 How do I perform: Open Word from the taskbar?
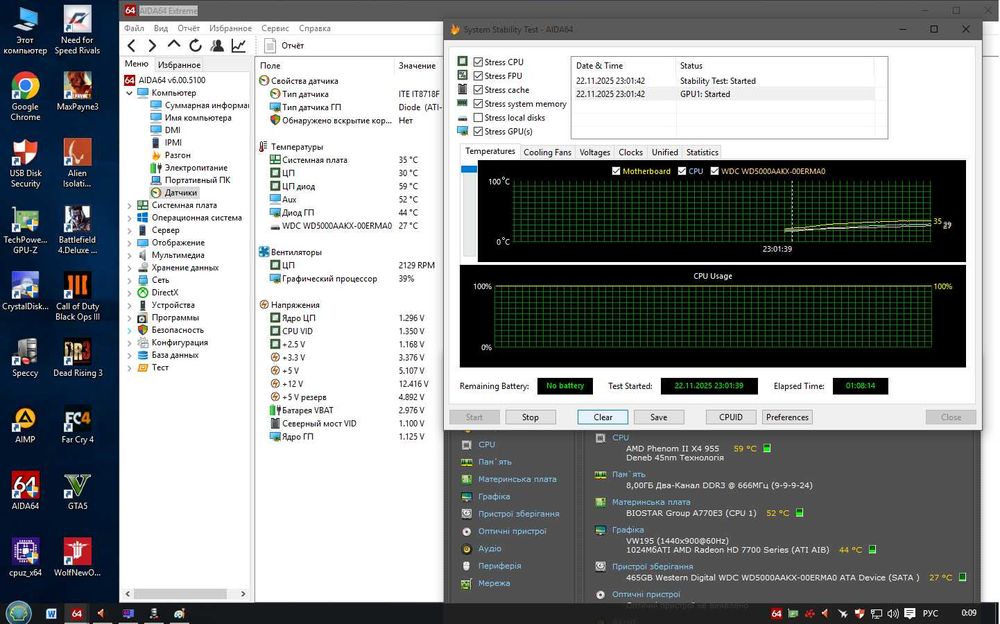click(51, 614)
